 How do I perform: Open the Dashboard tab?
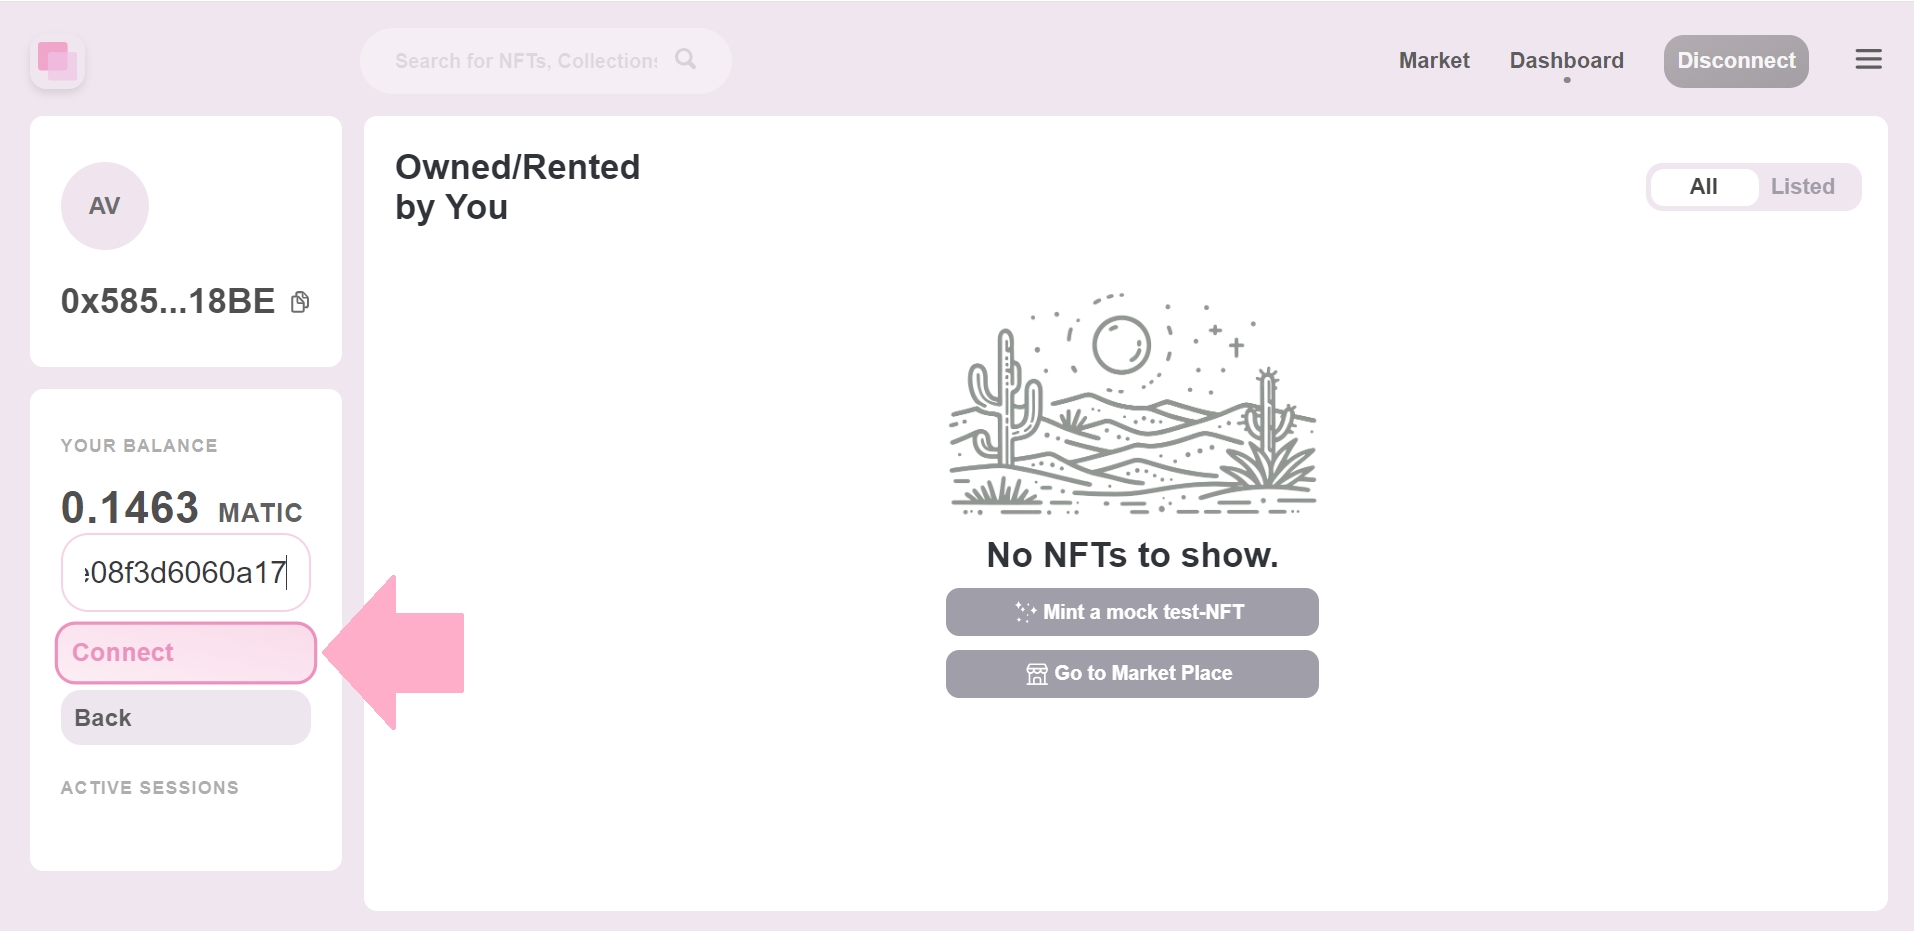1566,61
